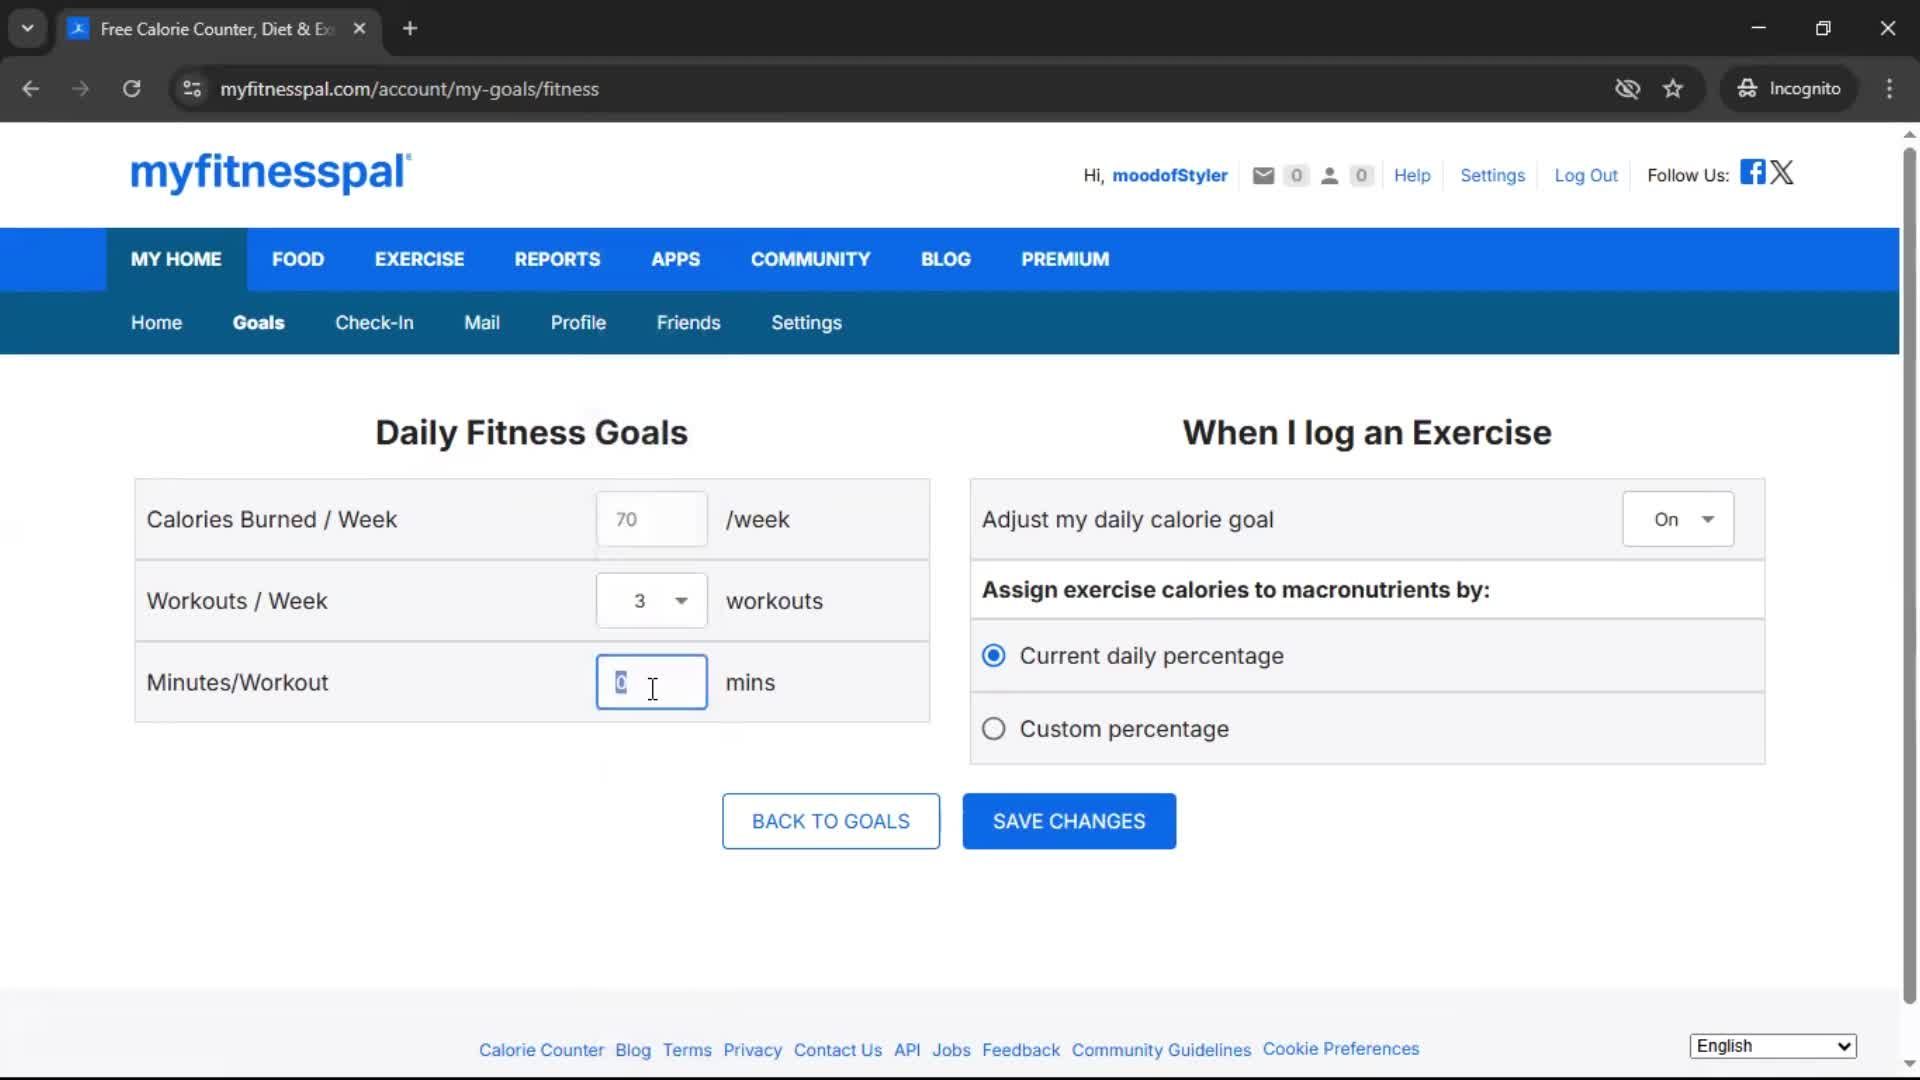This screenshot has width=1920, height=1080.
Task: Open the COMMUNITY main tab
Action: 810,259
